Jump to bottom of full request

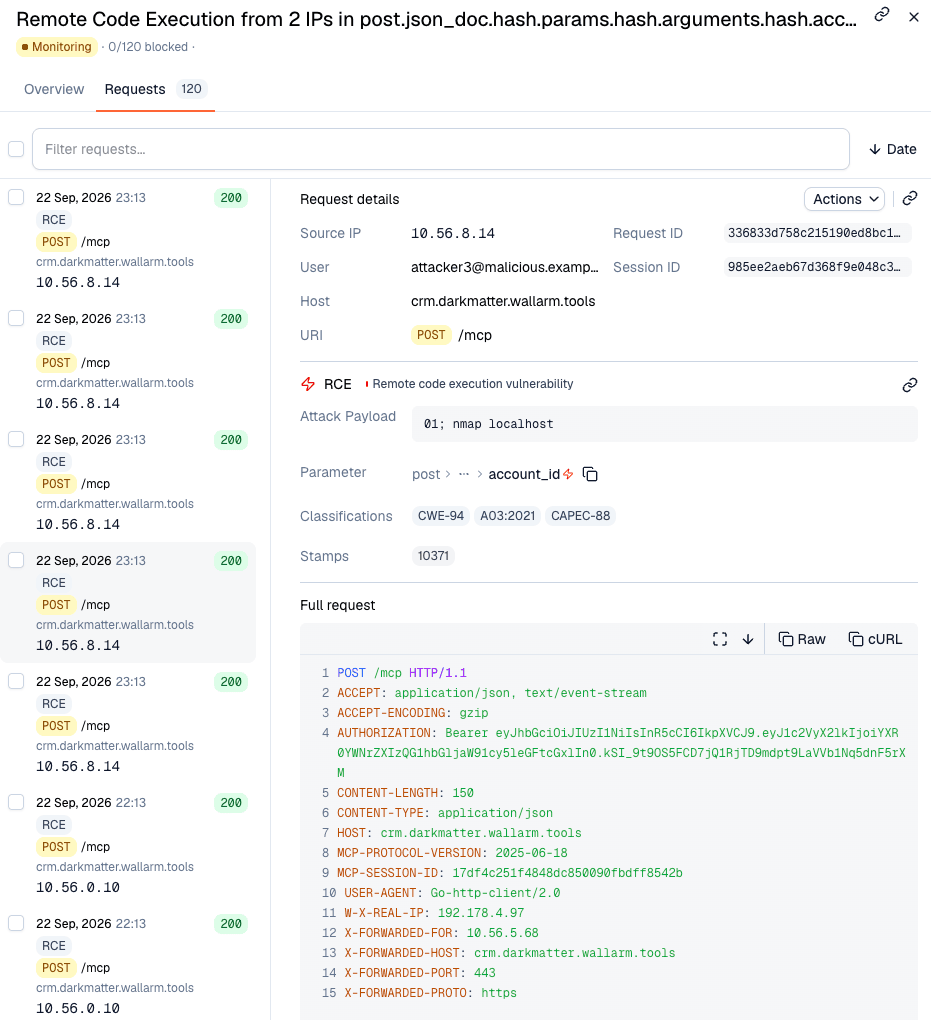748,639
